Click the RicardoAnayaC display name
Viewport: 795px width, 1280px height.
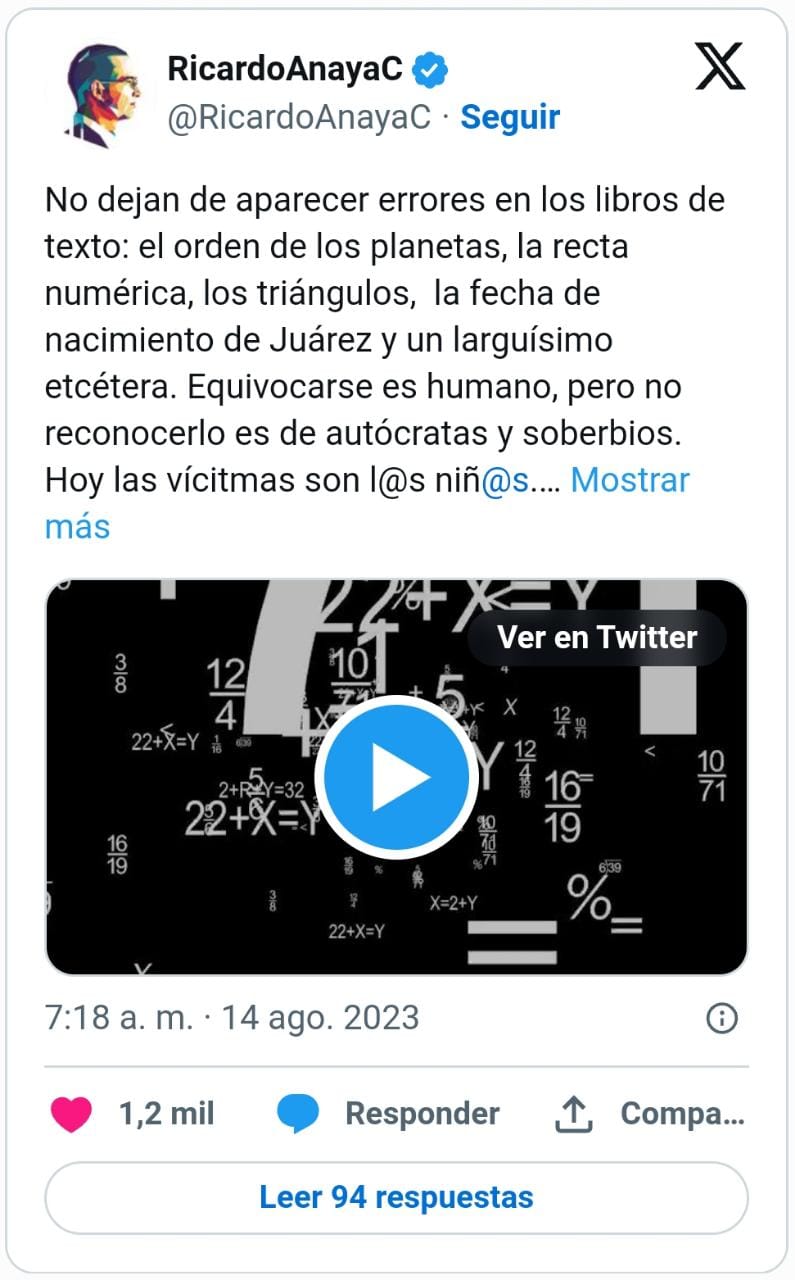coord(285,69)
